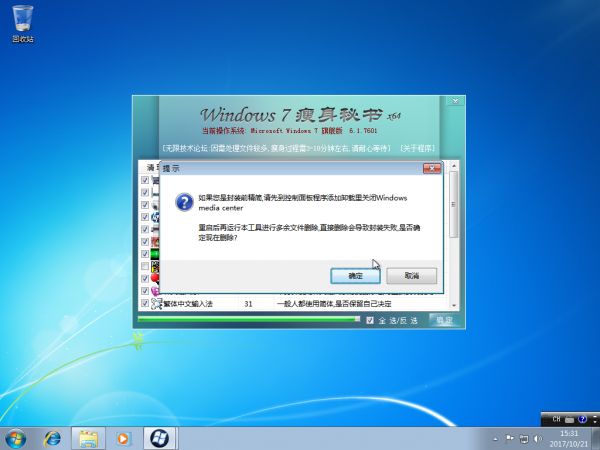
Task: Open the Action Center flag icon in the tray
Action: click(510, 439)
